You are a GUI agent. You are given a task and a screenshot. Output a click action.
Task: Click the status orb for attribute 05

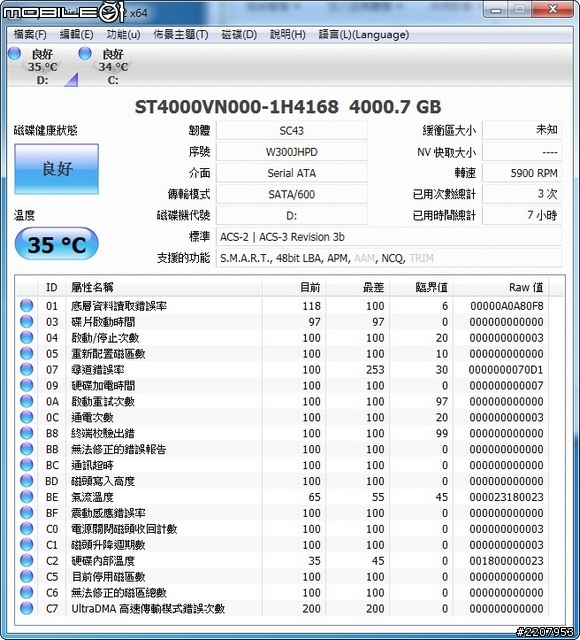[x=27, y=353]
